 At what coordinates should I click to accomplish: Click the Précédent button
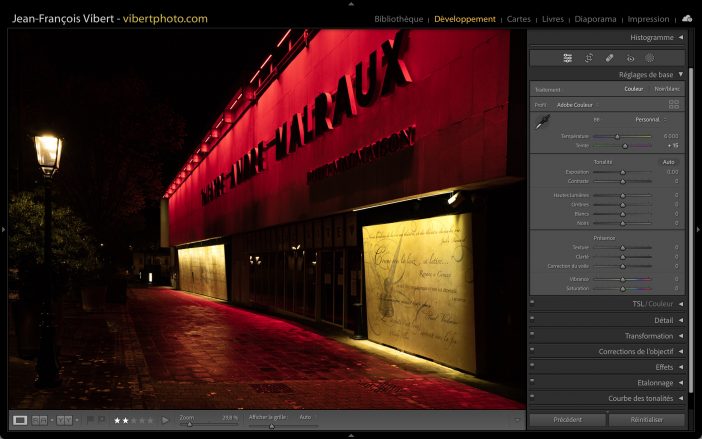pos(567,420)
